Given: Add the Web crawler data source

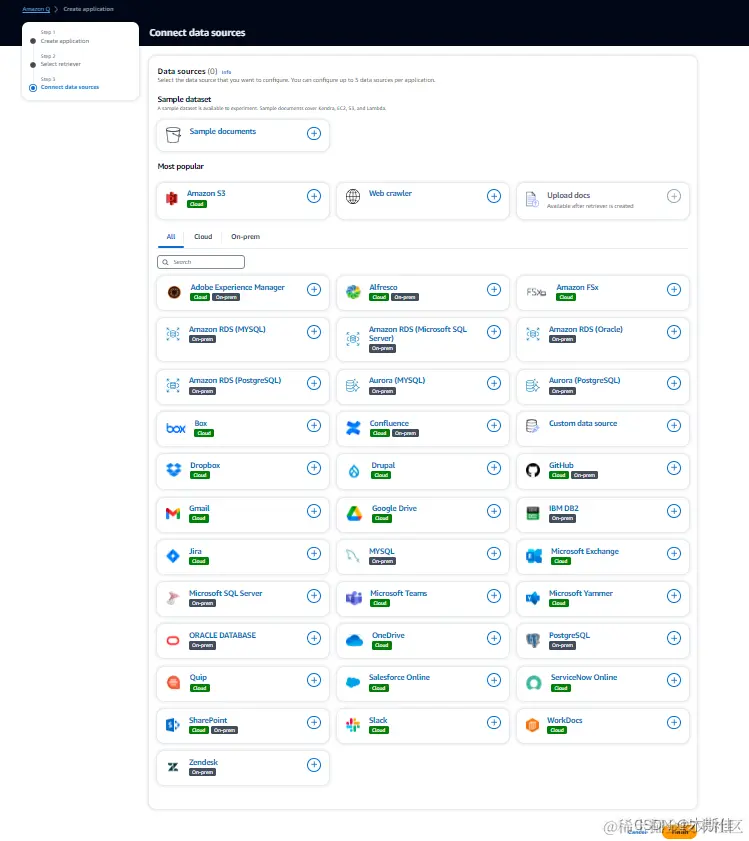Looking at the screenshot, I should (x=494, y=196).
